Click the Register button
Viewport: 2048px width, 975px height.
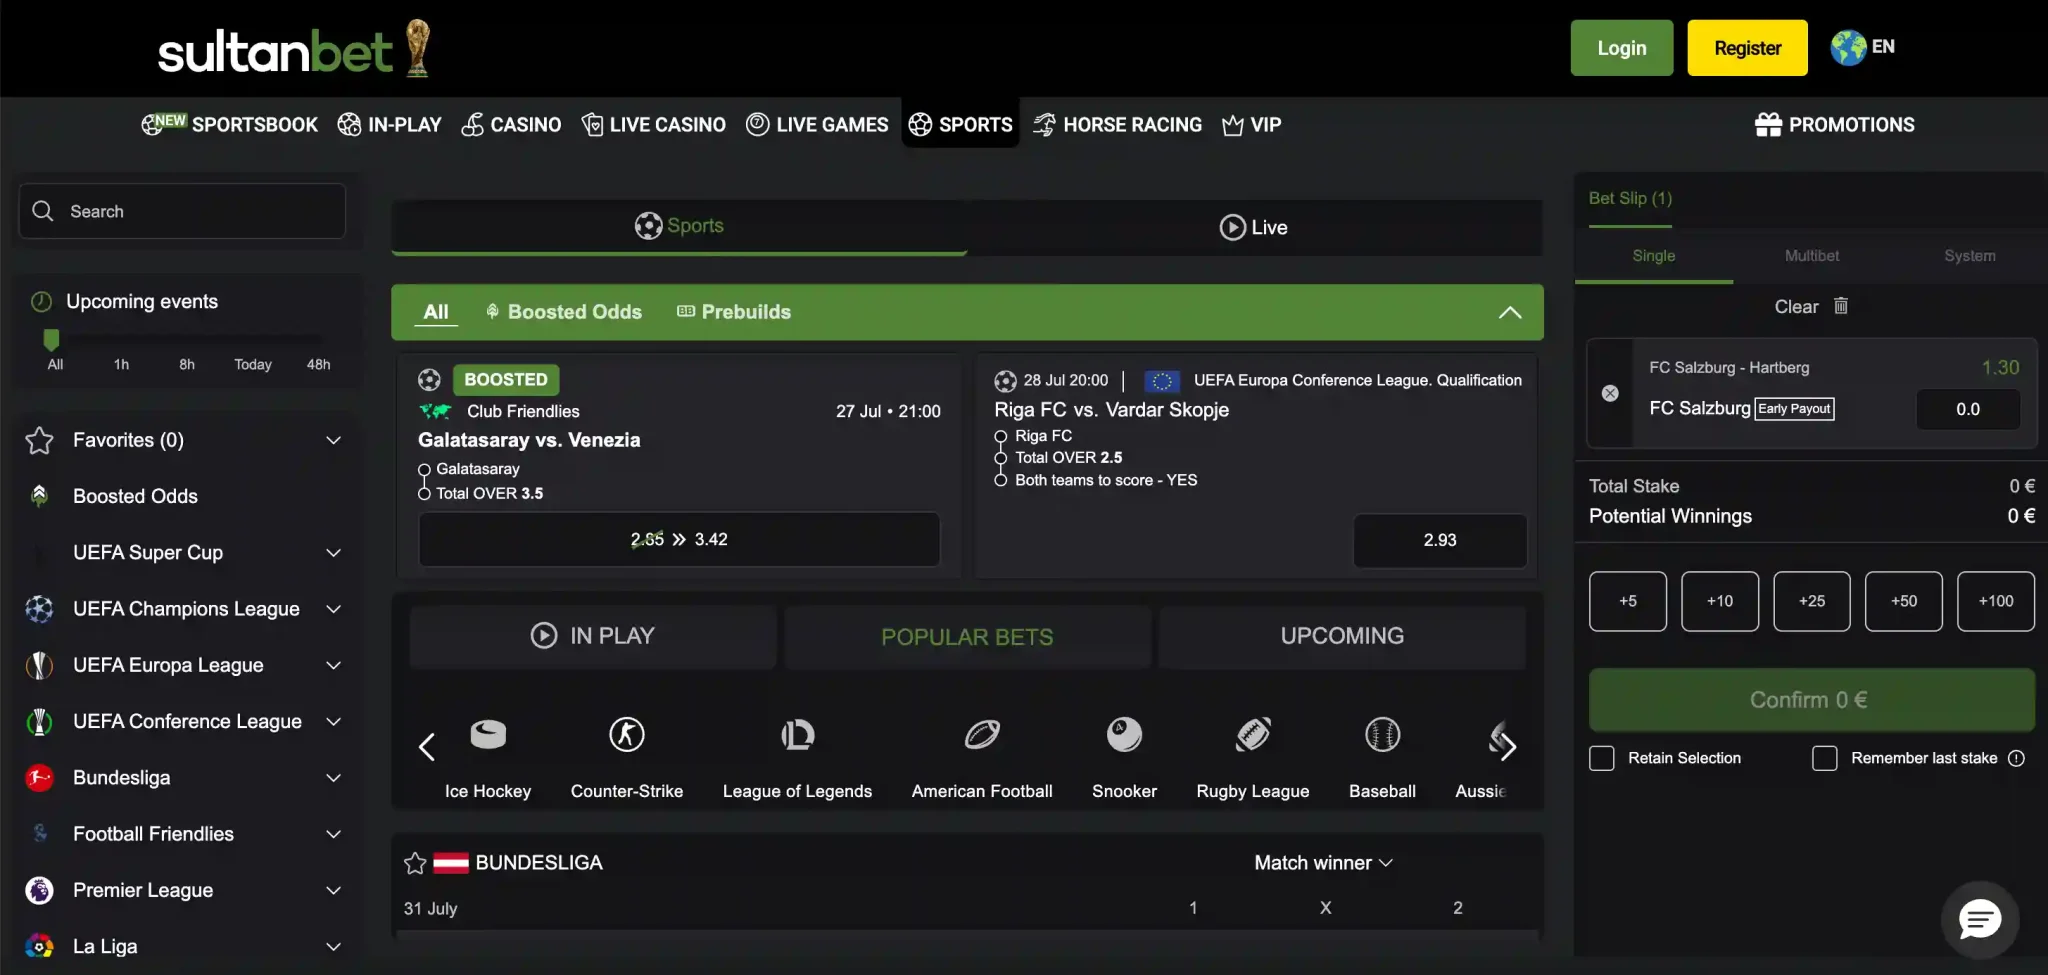(1747, 48)
